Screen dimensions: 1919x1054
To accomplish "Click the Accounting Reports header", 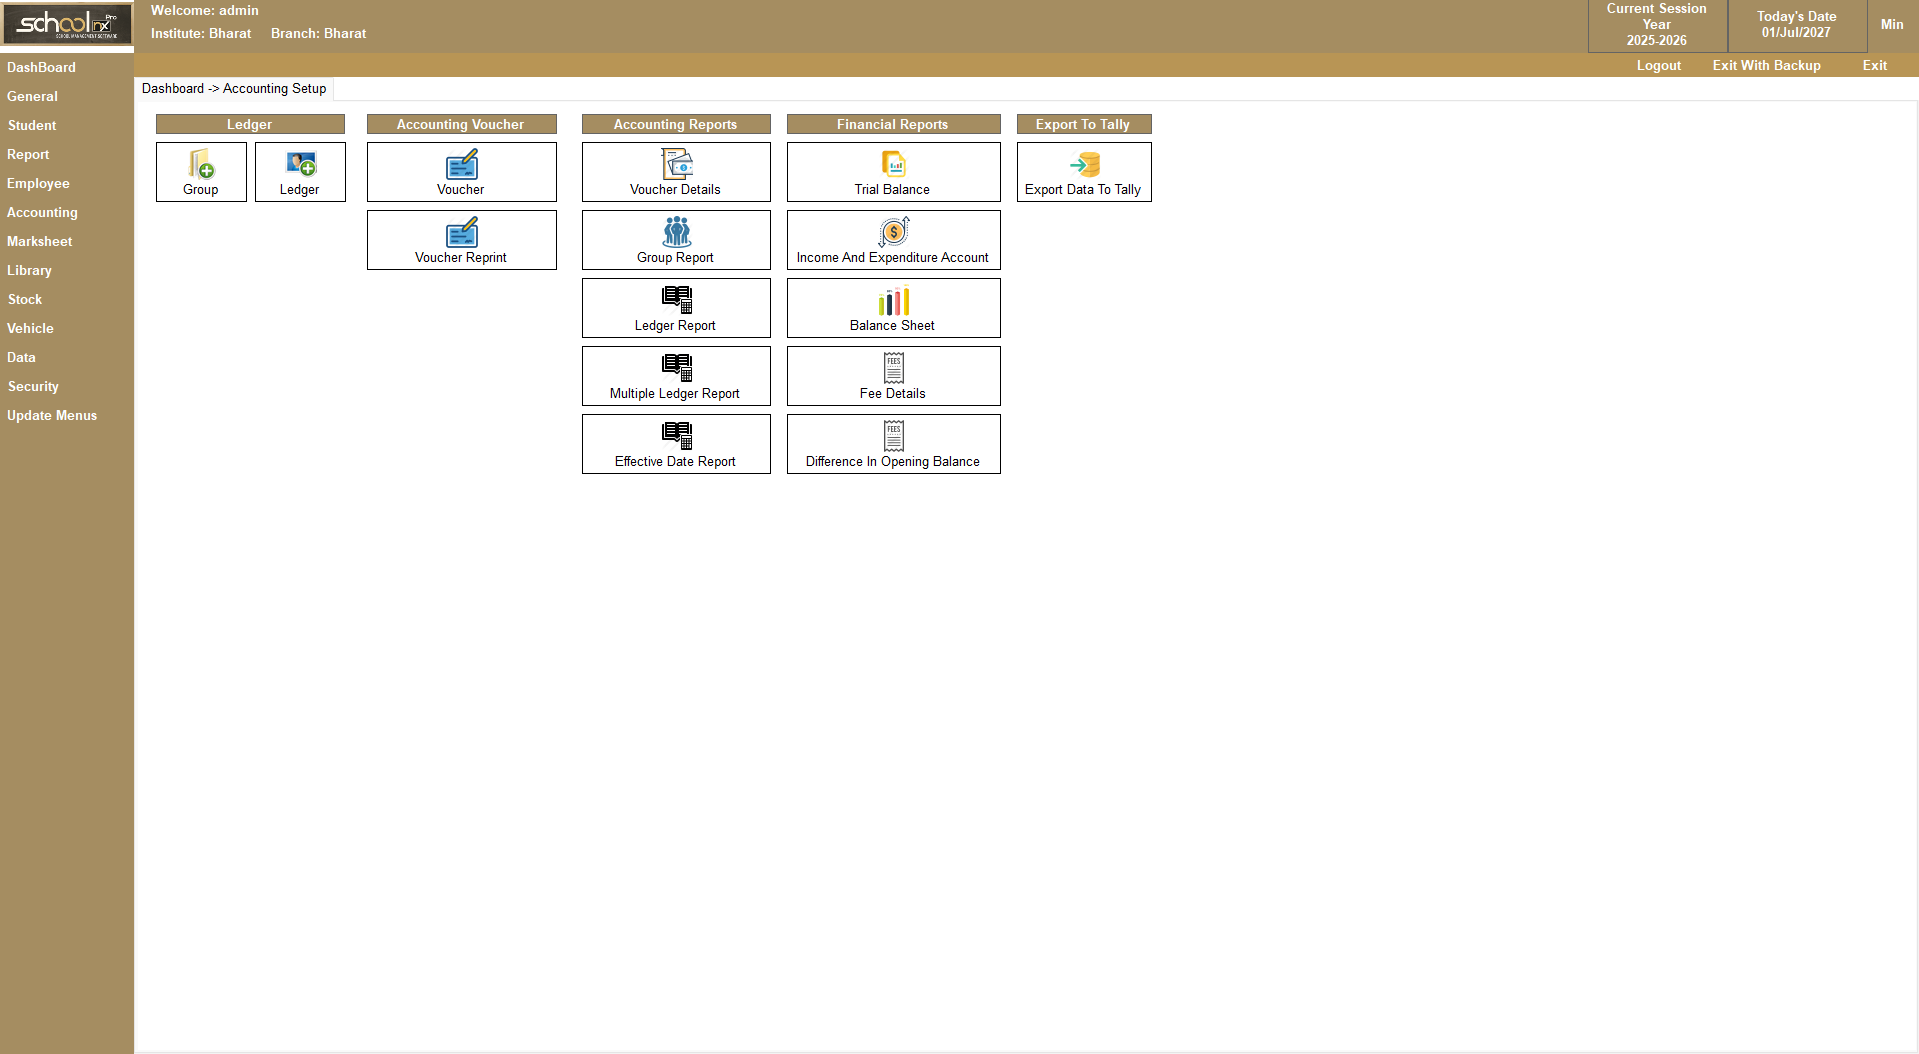I will 676,124.
